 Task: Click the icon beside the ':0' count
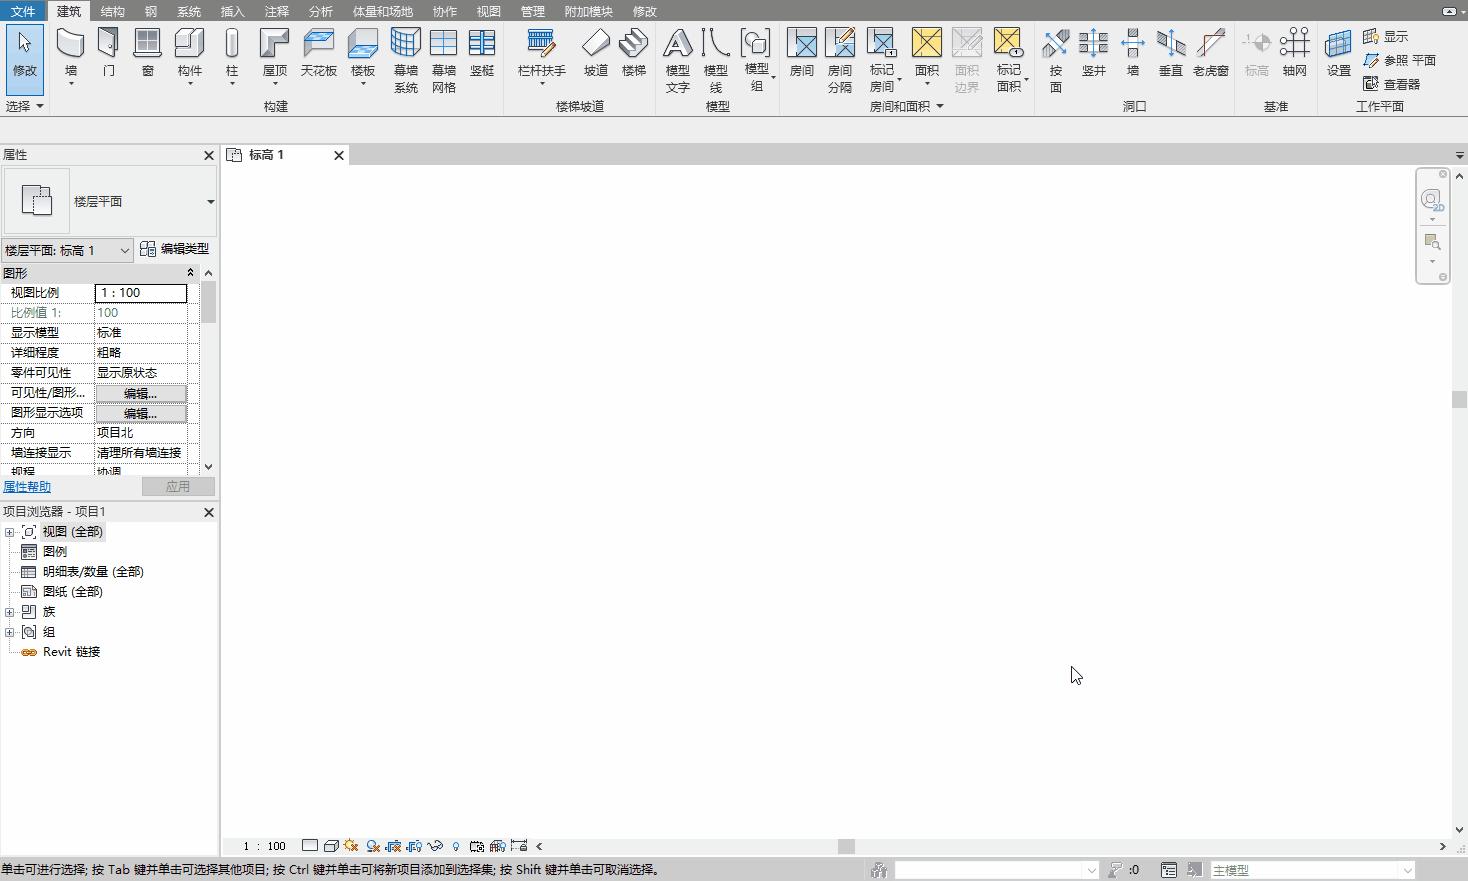1117,870
